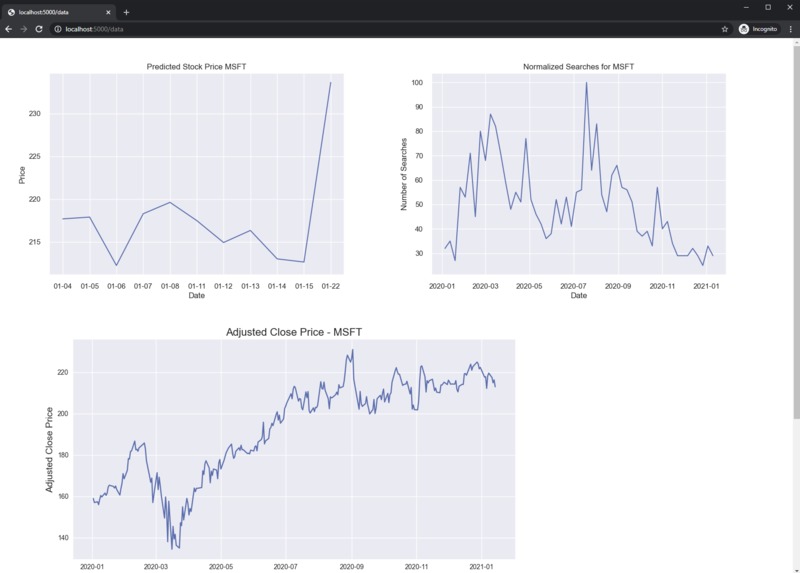
Task: Focus the address bar showing localhost:5000/data
Action: pos(388,29)
